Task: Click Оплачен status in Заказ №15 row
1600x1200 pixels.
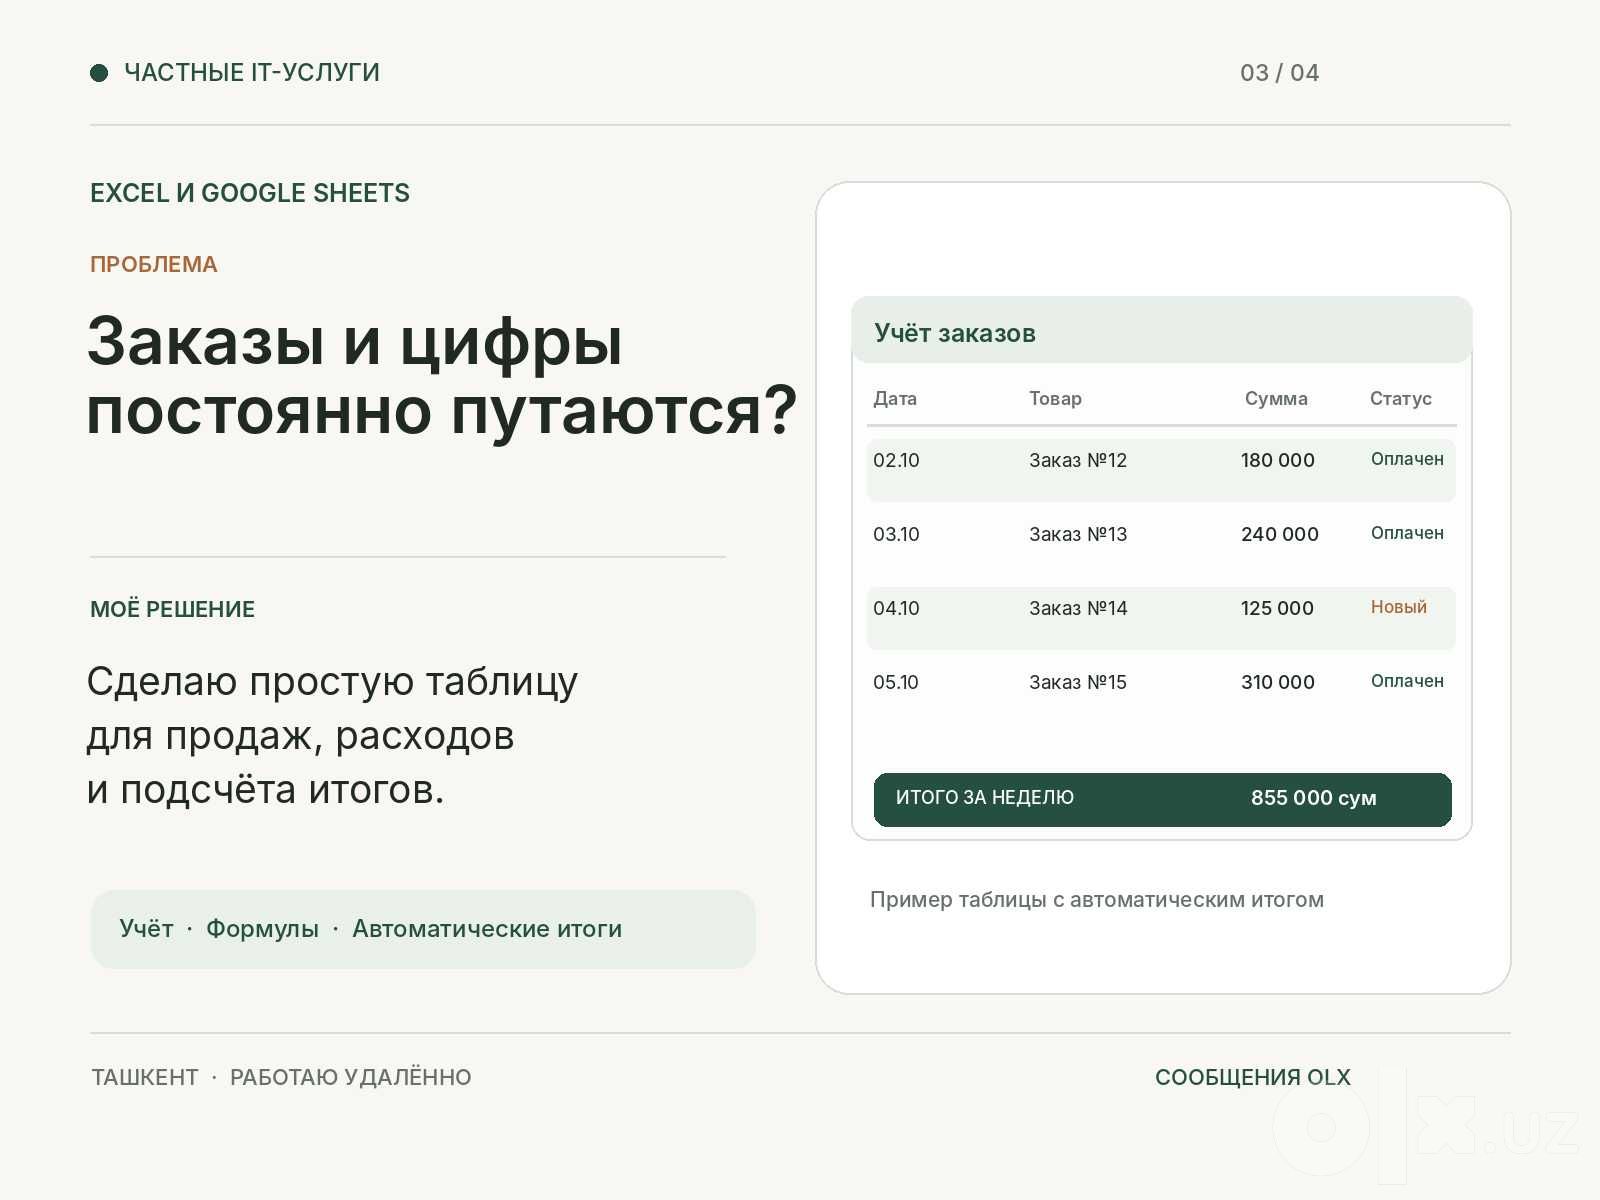Action: (x=1407, y=681)
